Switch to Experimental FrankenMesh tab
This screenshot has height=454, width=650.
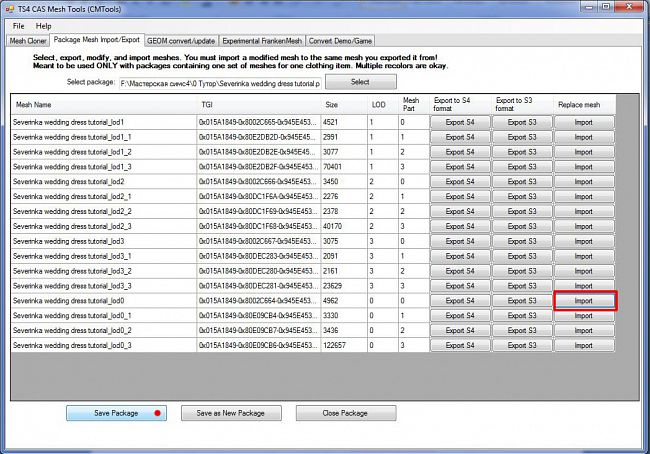[x=262, y=41]
